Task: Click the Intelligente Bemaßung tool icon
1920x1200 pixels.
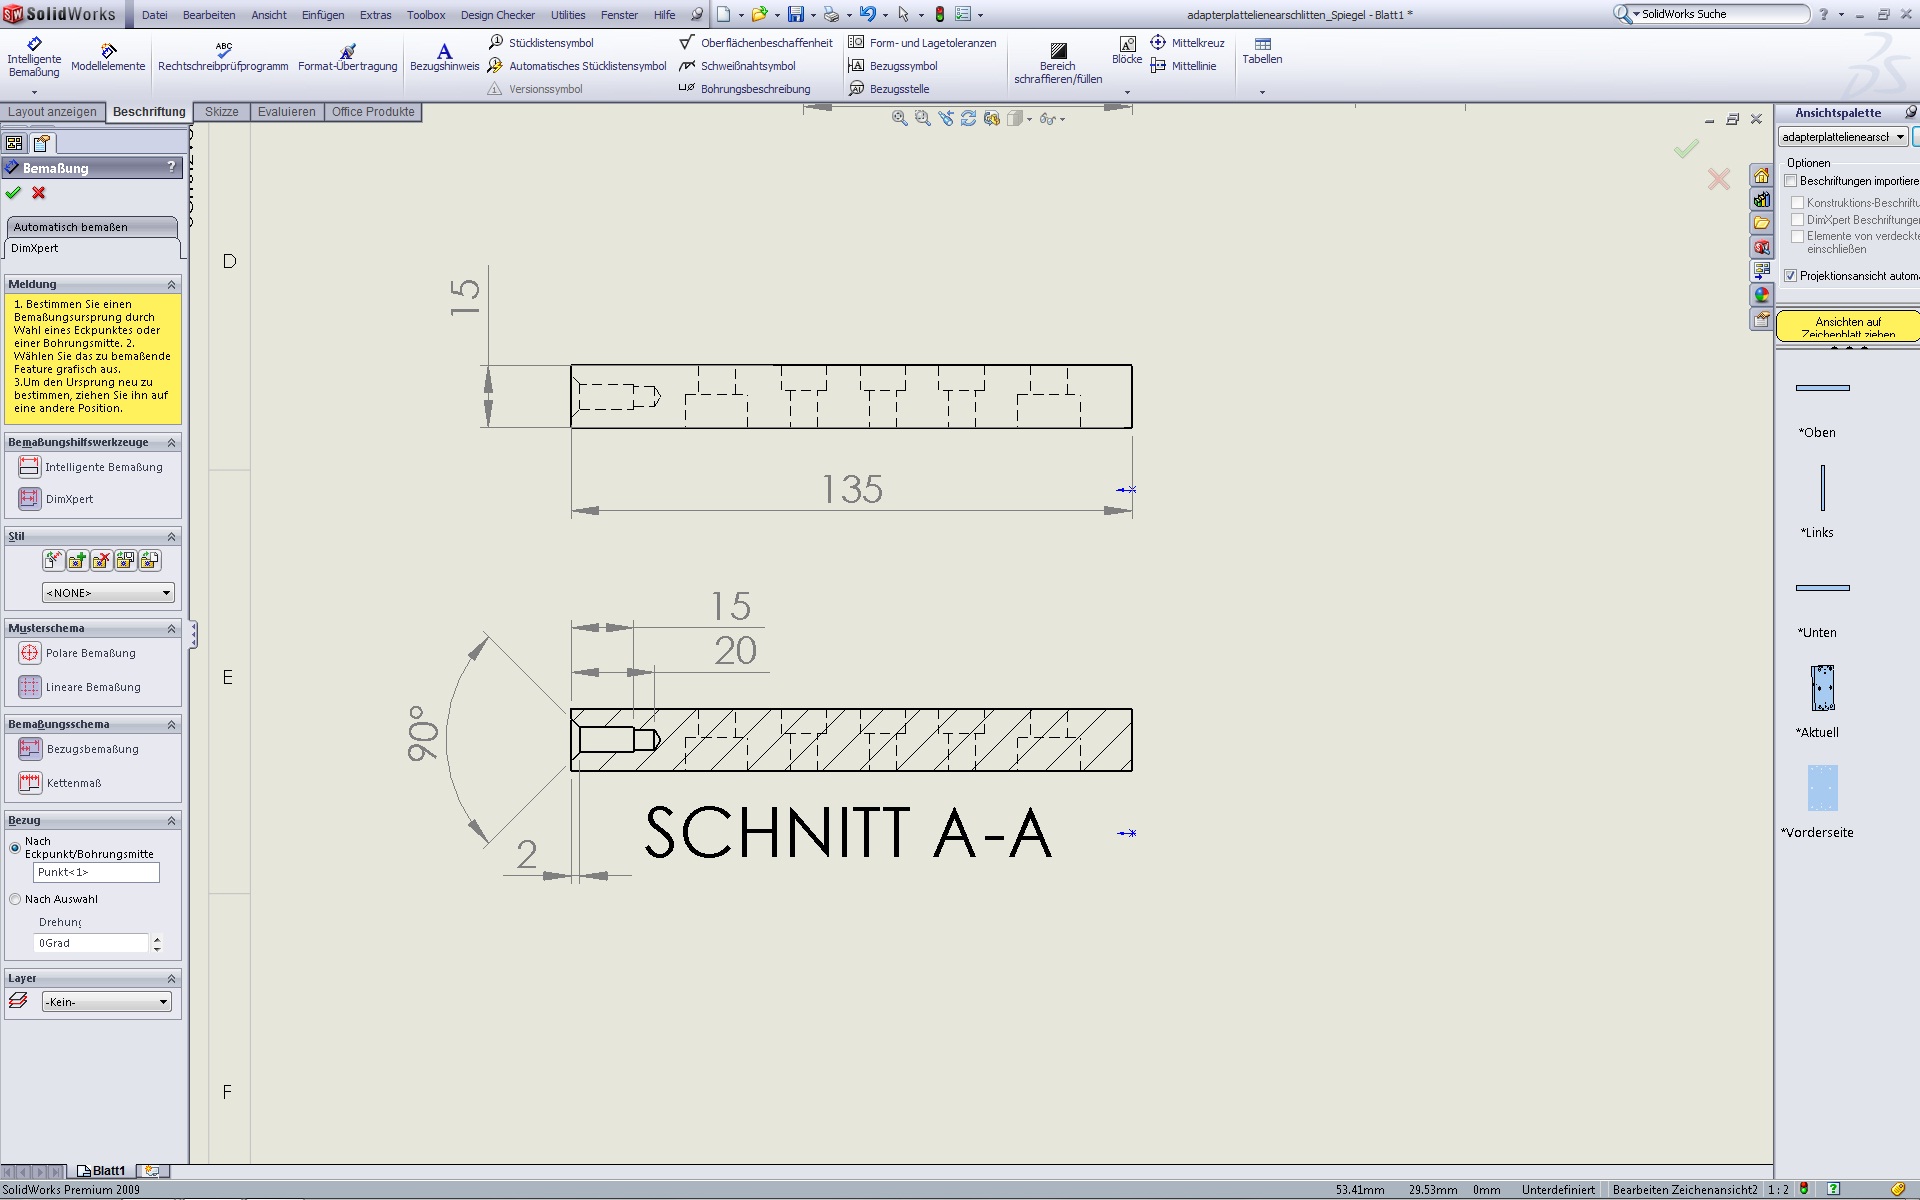Action: 33,45
